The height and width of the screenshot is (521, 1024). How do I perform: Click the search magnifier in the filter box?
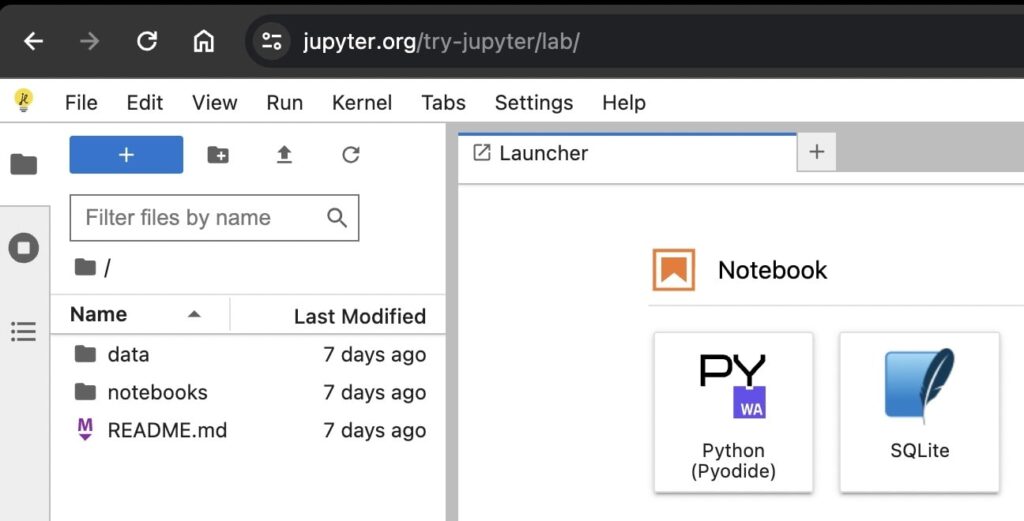point(337,217)
